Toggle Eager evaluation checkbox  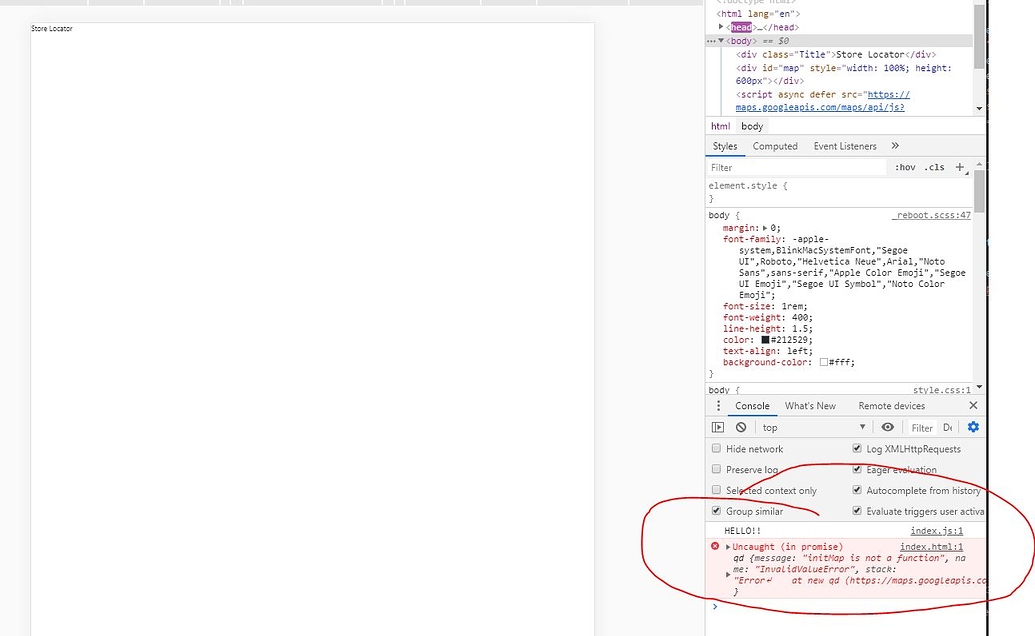tap(857, 469)
